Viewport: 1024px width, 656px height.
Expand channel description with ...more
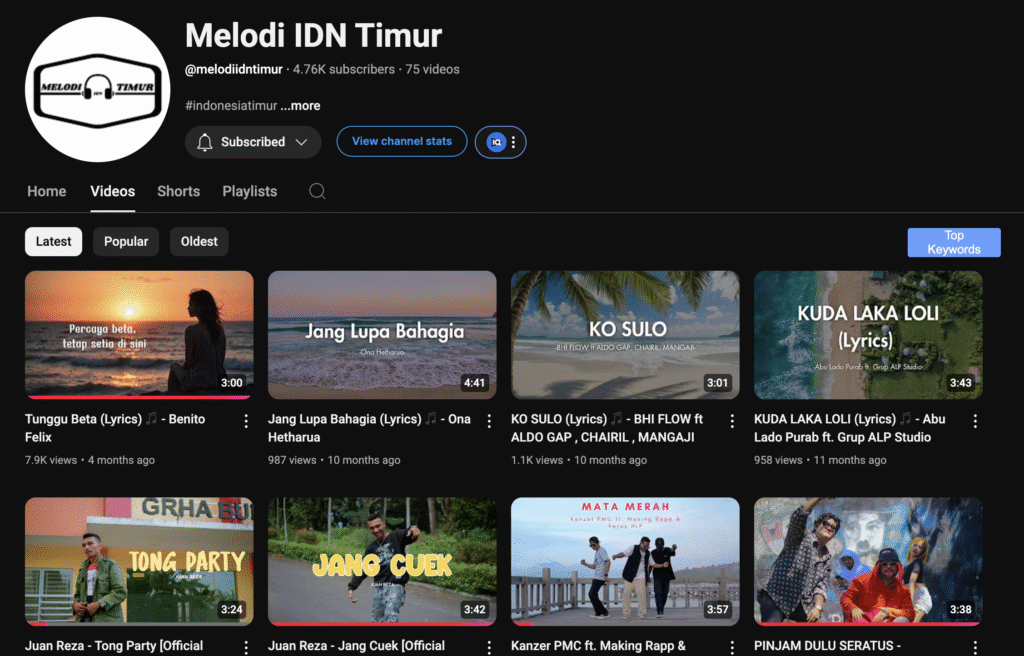tap(300, 106)
